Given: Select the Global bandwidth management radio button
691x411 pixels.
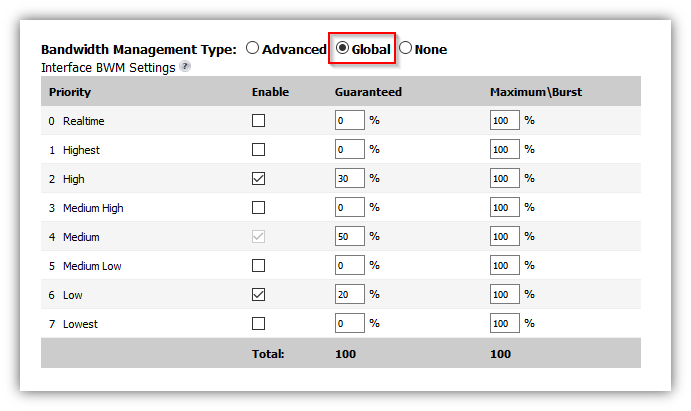Looking at the screenshot, I should tap(342, 48).
